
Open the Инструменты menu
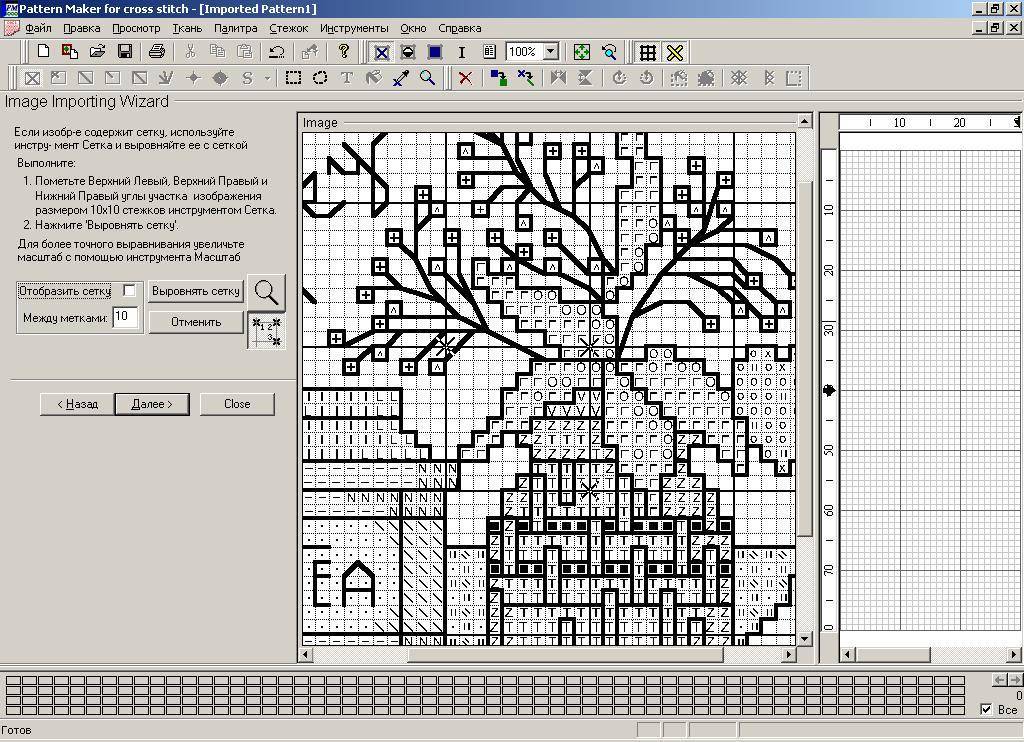pos(354,28)
